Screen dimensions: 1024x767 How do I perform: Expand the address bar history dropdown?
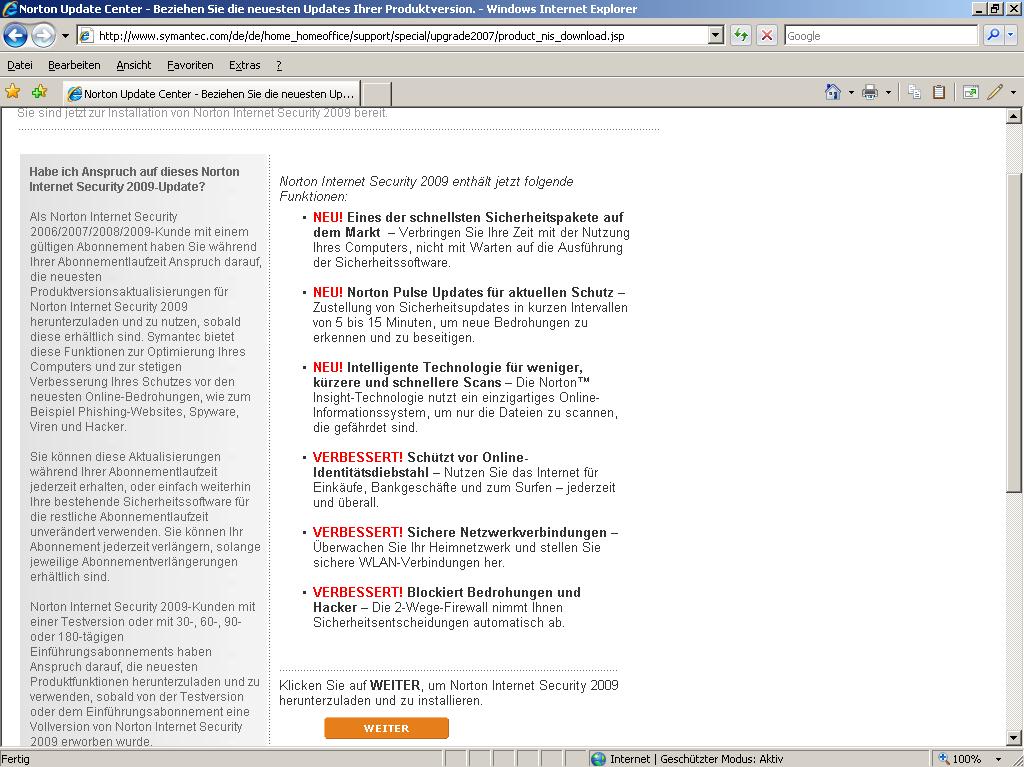pyautogui.click(x=716, y=36)
